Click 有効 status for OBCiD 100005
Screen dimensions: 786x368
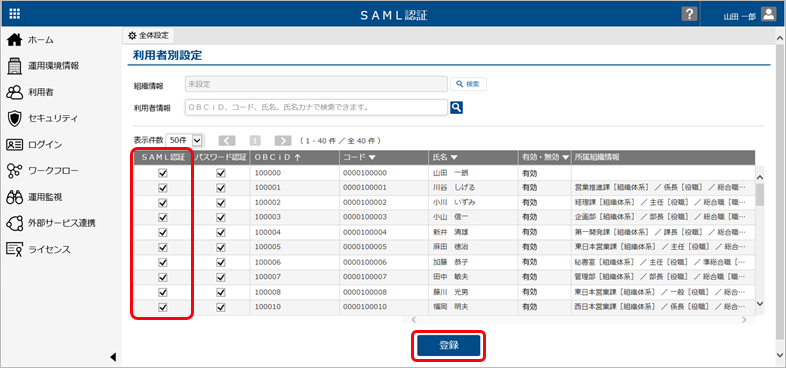pos(529,247)
